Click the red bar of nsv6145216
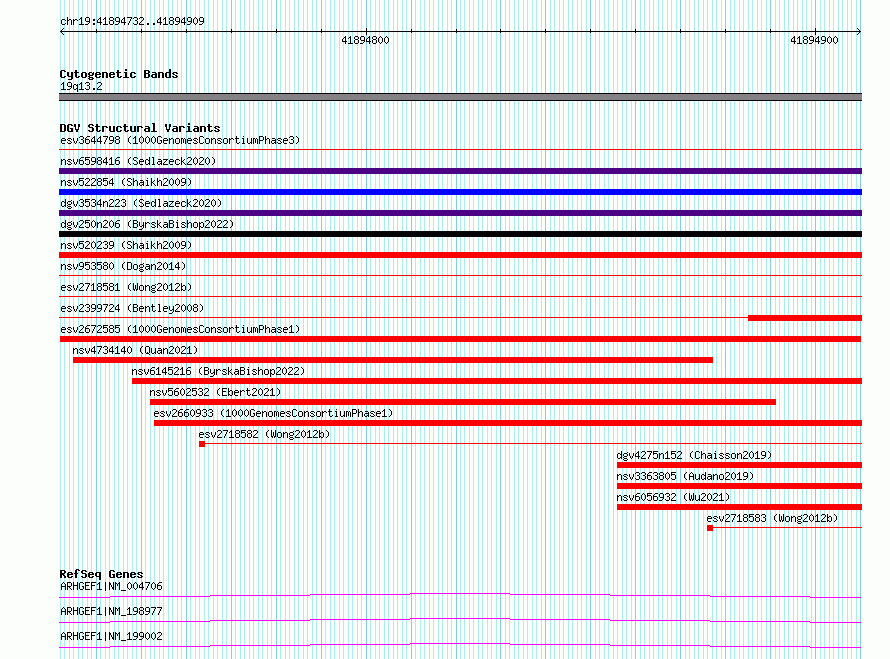Image resolution: width=890 pixels, height=659 pixels. click(x=497, y=381)
